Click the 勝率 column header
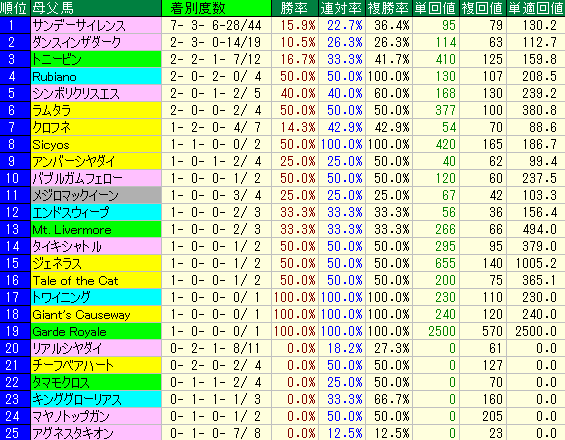The image size is (565, 440). pos(295,8)
